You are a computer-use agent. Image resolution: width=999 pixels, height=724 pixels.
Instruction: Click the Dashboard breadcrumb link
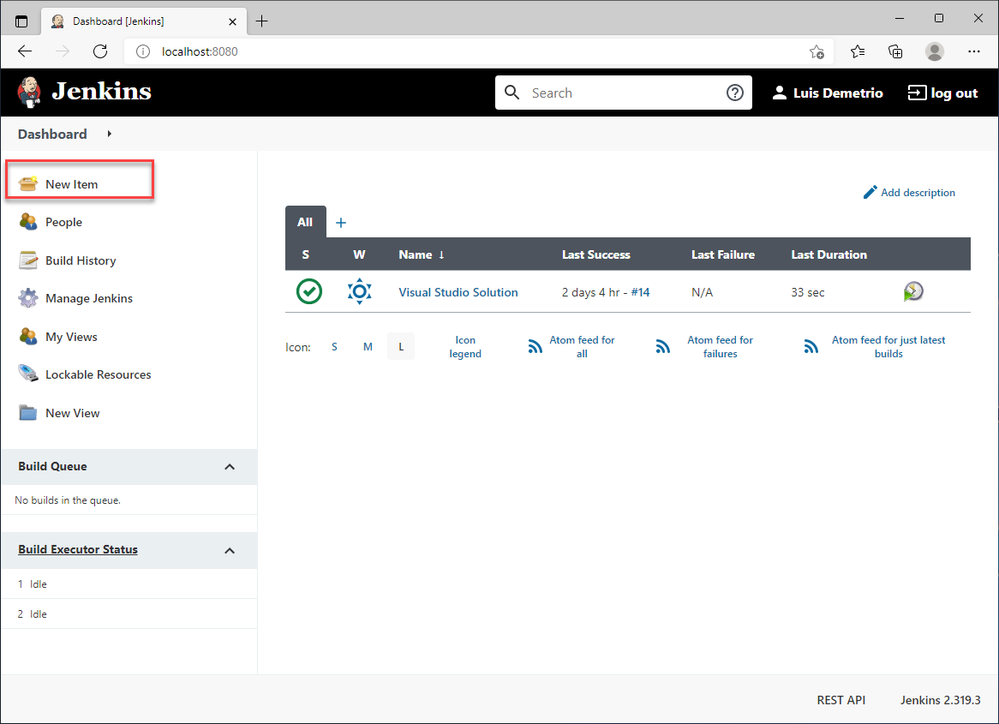(x=52, y=134)
